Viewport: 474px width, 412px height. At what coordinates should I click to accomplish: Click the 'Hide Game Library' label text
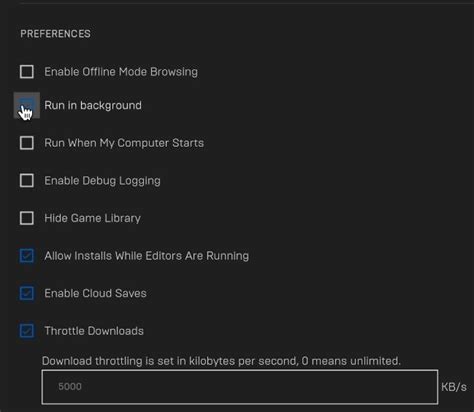pyautogui.click(x=92, y=218)
